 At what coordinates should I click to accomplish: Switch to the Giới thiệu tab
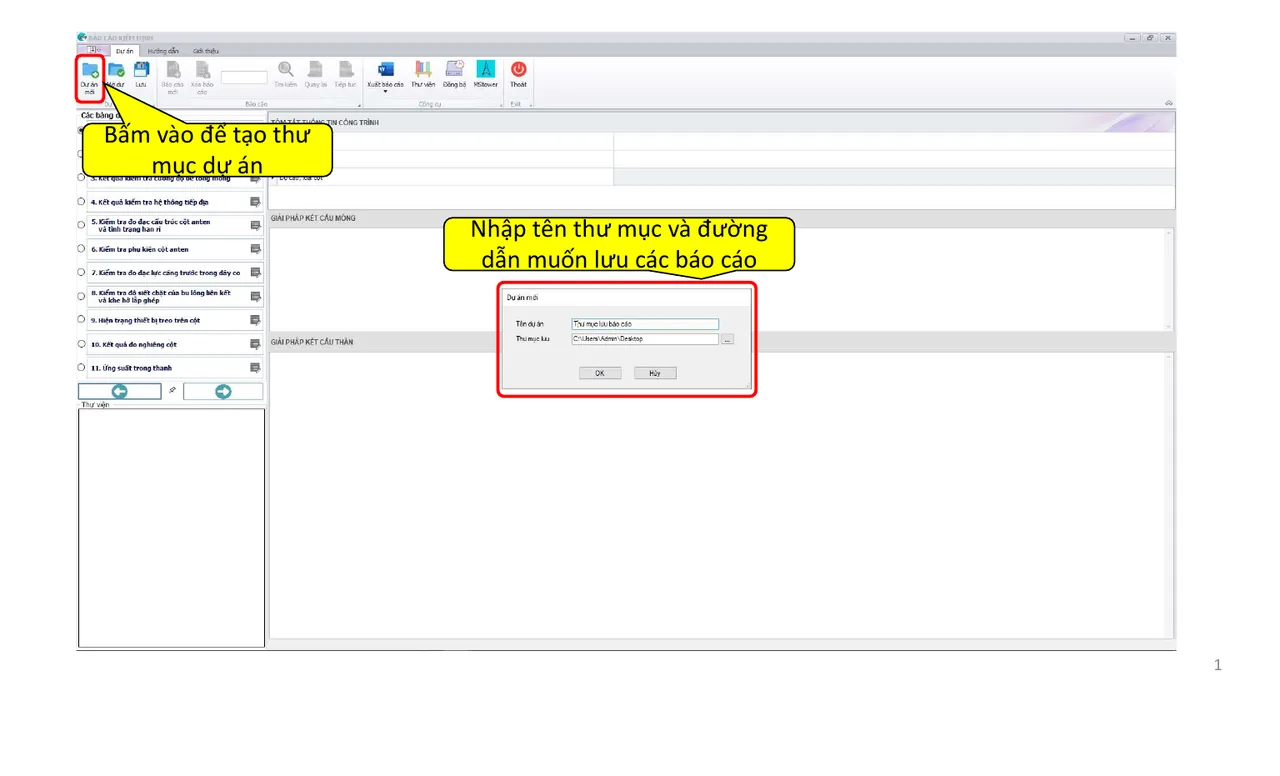pyautogui.click(x=206, y=50)
